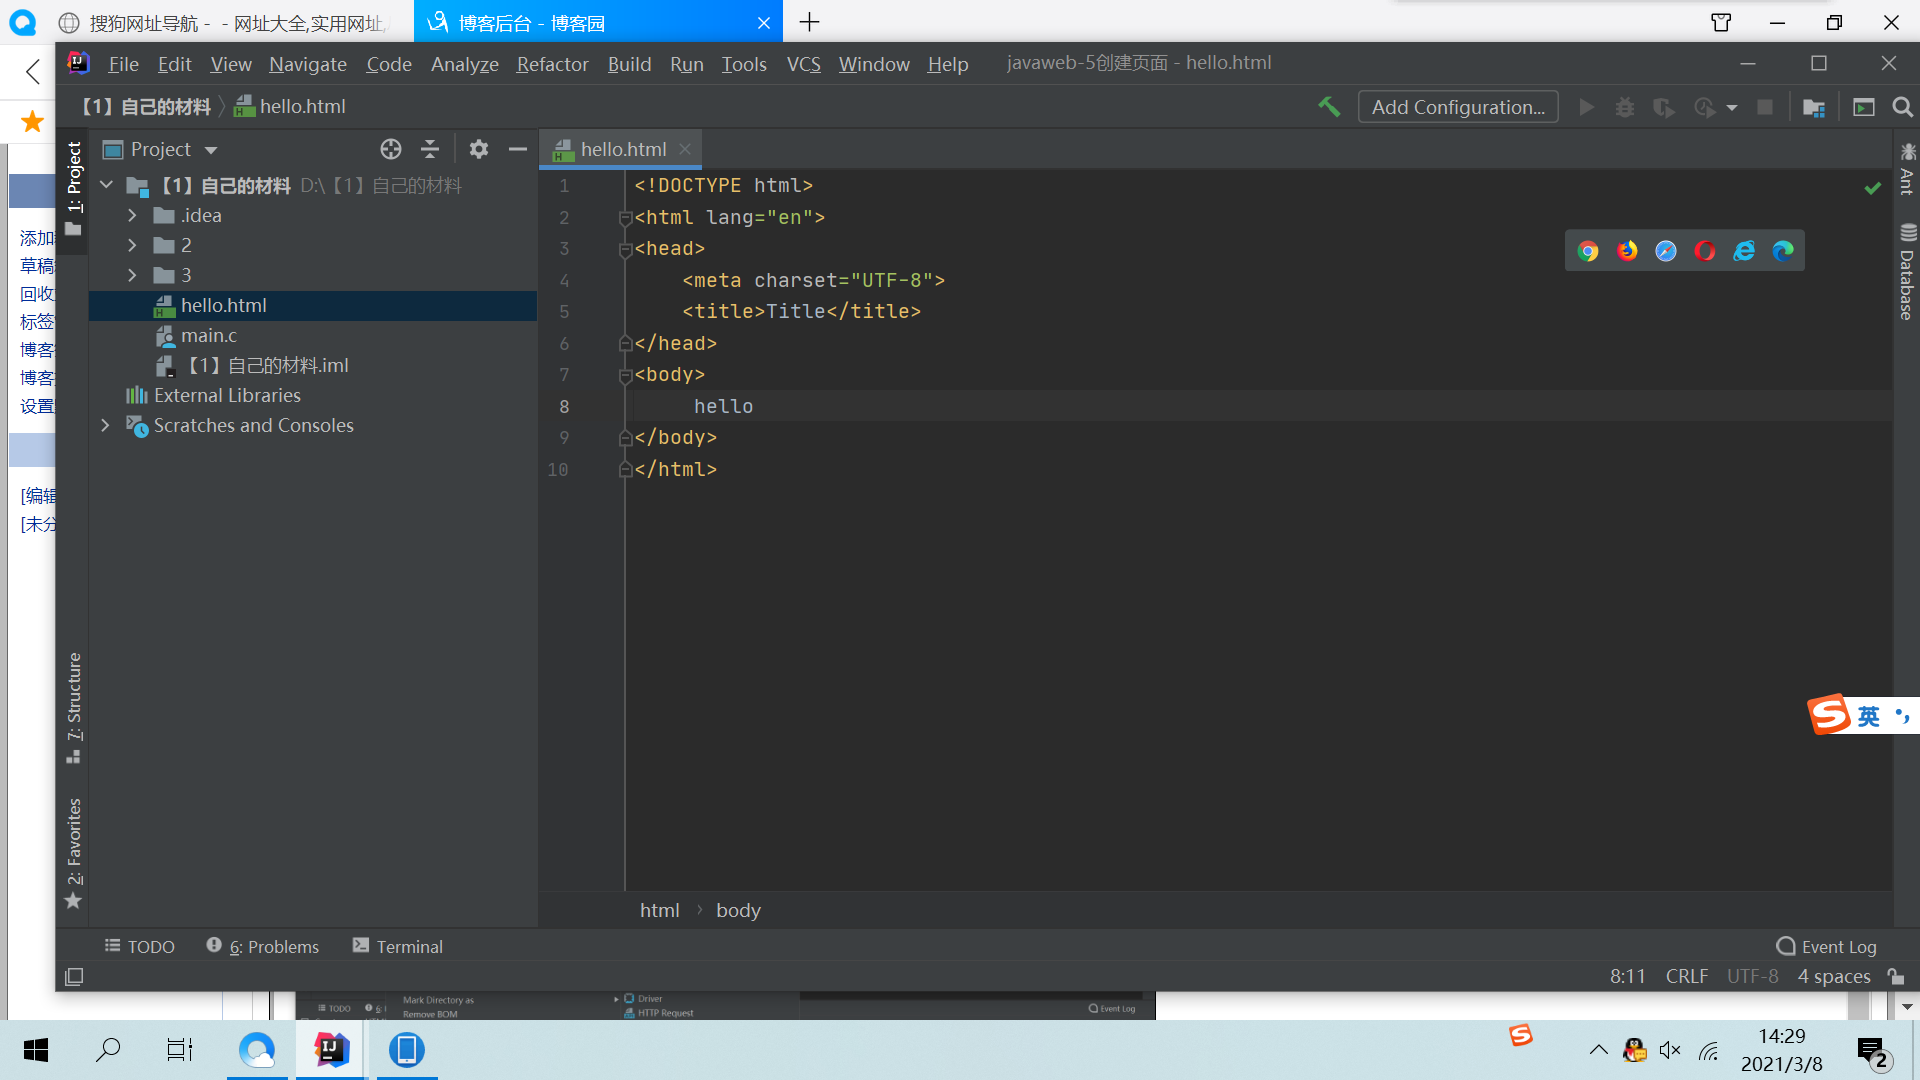Open main.c file in project tree
This screenshot has width=1920, height=1080.
pos(208,335)
